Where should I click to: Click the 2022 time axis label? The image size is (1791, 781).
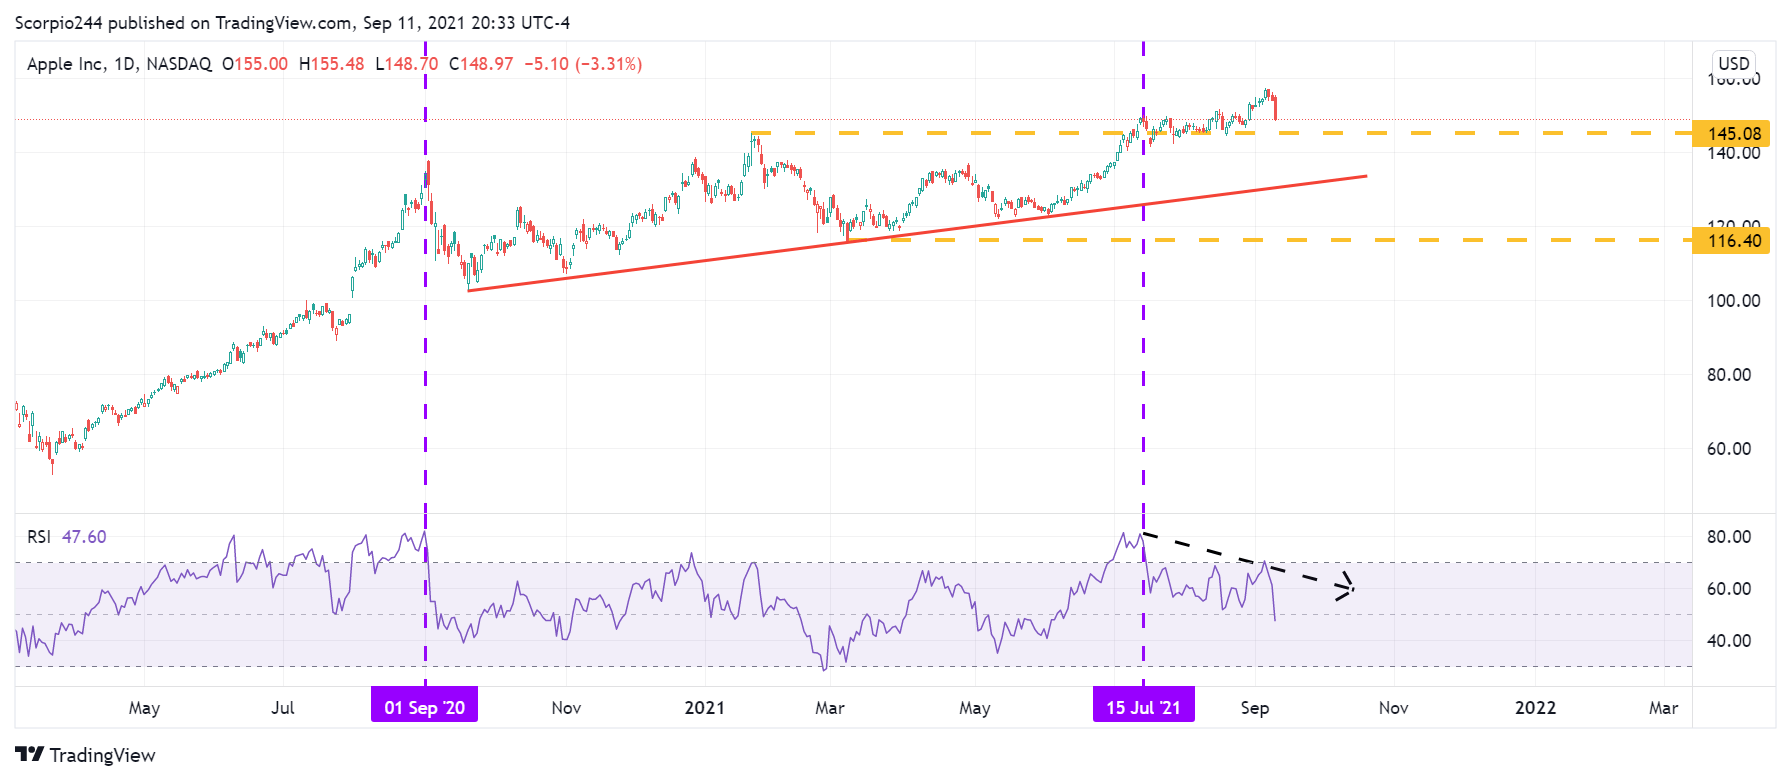pos(1535,708)
